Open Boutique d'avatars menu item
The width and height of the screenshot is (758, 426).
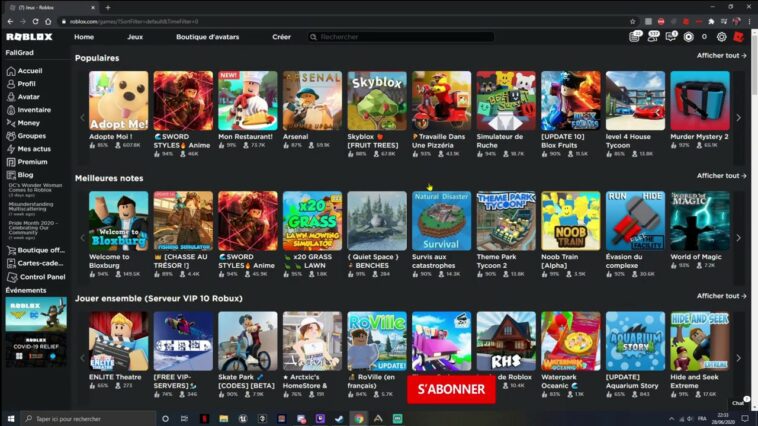coord(207,37)
